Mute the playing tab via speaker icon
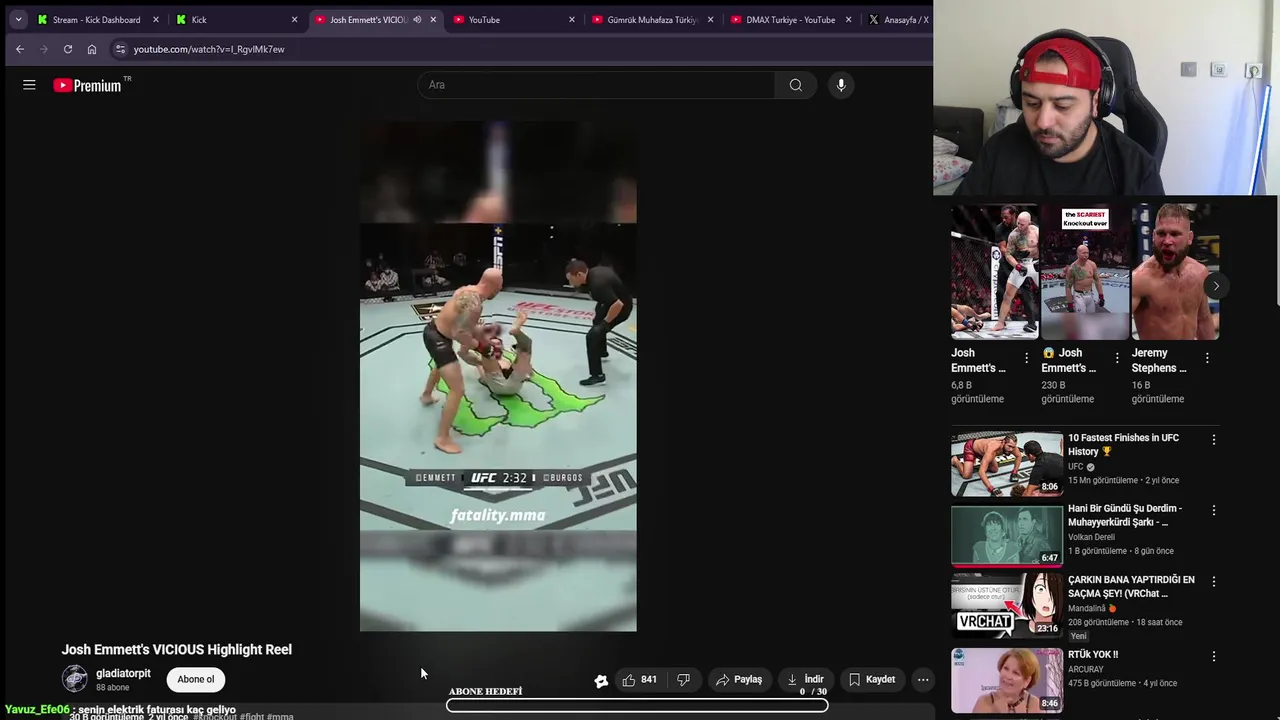The image size is (1280, 720). pos(417,19)
